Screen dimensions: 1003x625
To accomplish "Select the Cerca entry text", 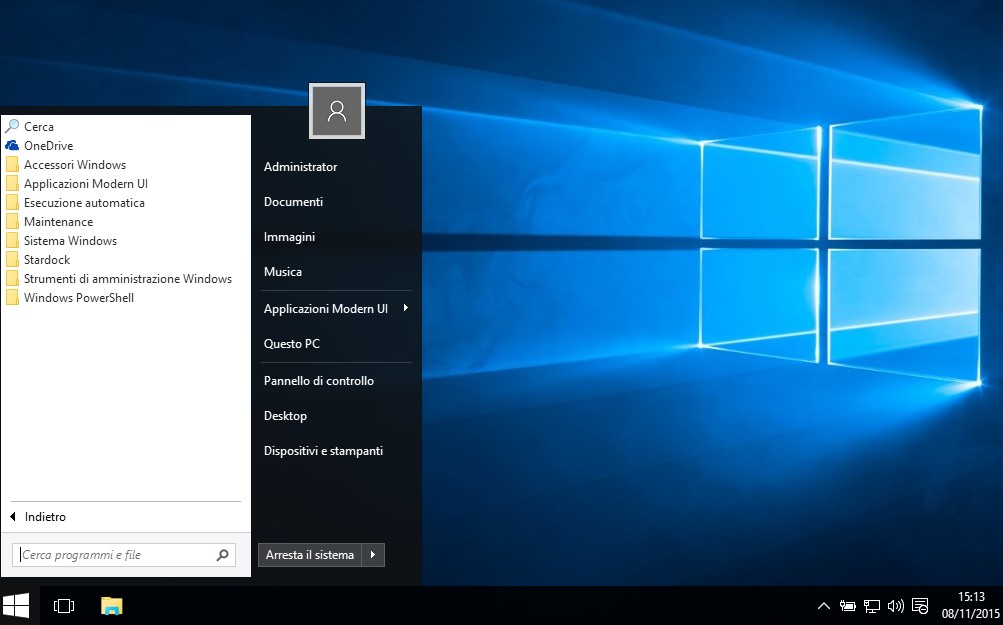I will pos(39,127).
